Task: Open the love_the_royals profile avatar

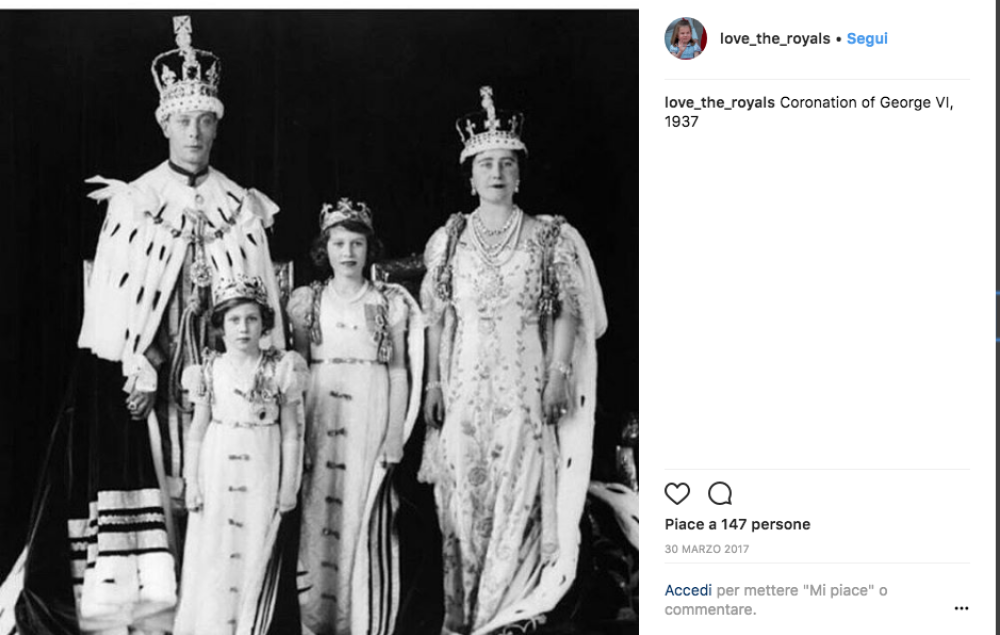Action: [686, 38]
